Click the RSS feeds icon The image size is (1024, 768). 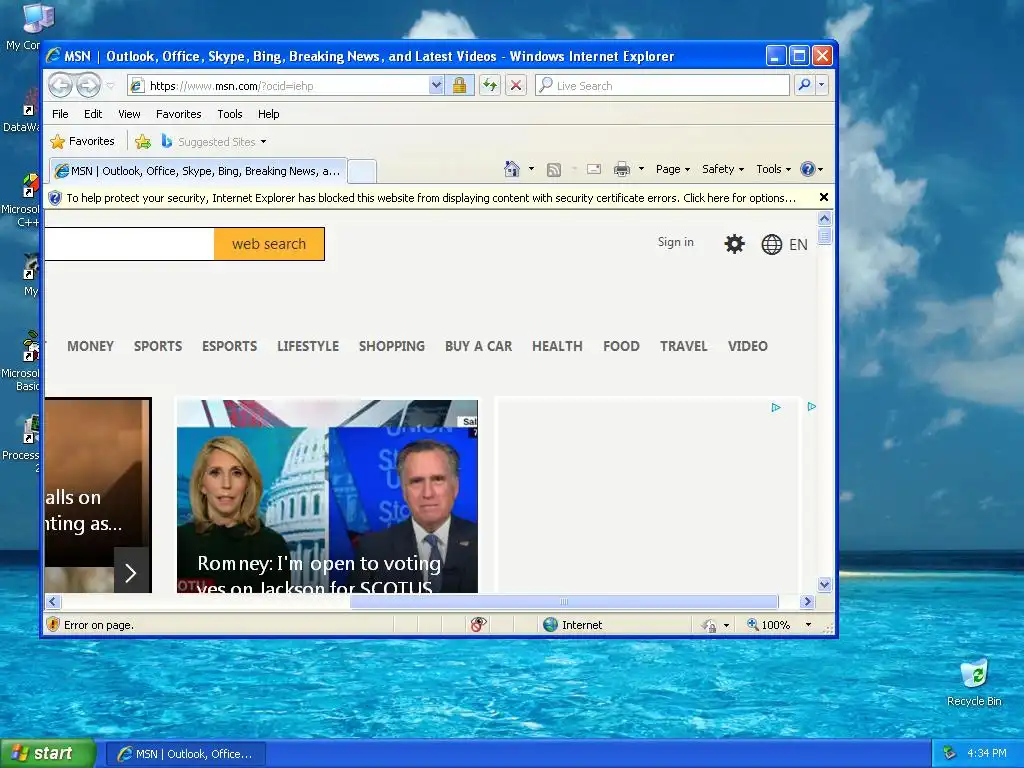pos(554,170)
